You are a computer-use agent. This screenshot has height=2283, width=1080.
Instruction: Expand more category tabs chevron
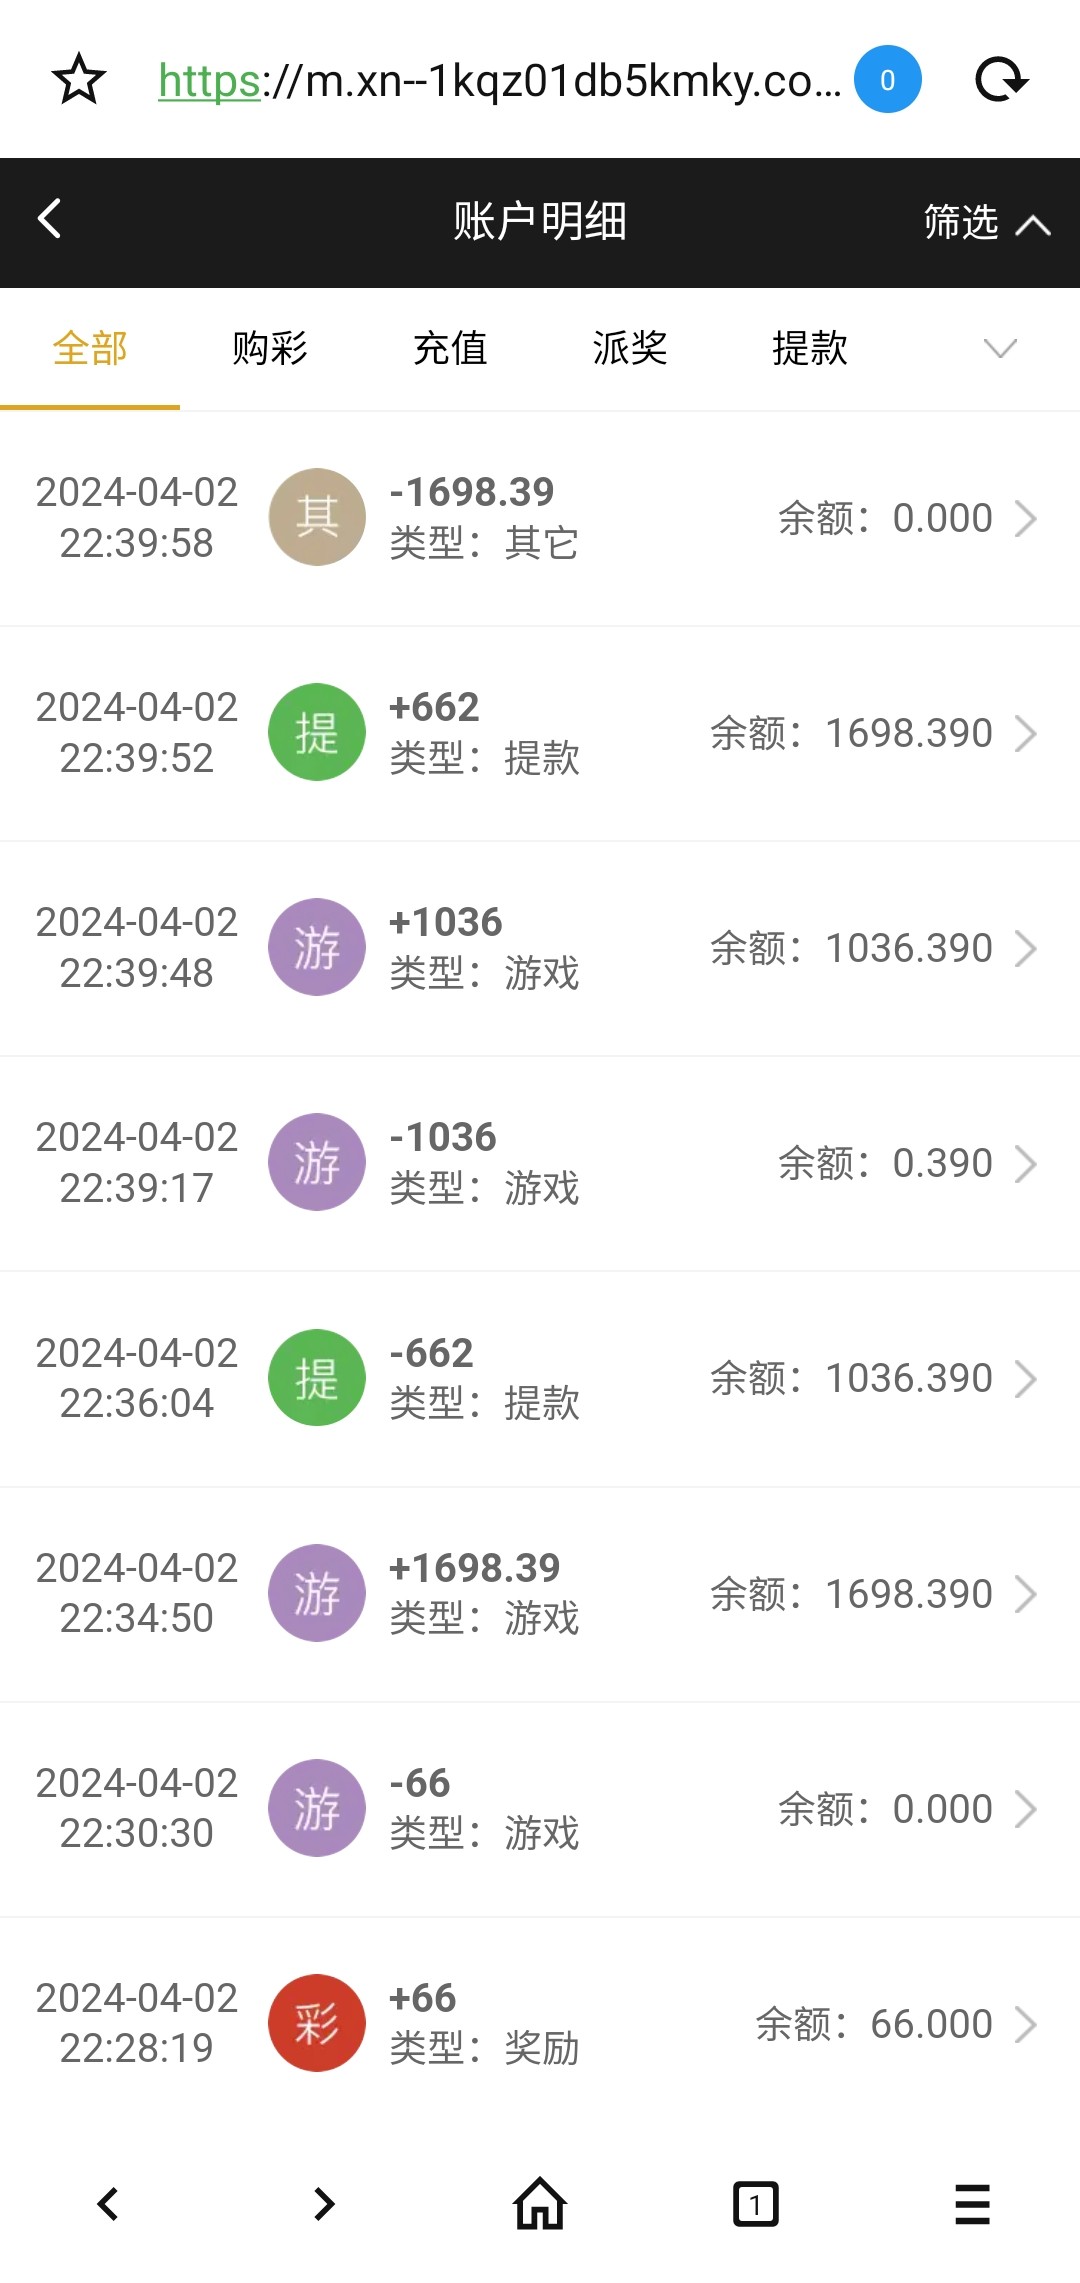pyautogui.click(x=1000, y=348)
